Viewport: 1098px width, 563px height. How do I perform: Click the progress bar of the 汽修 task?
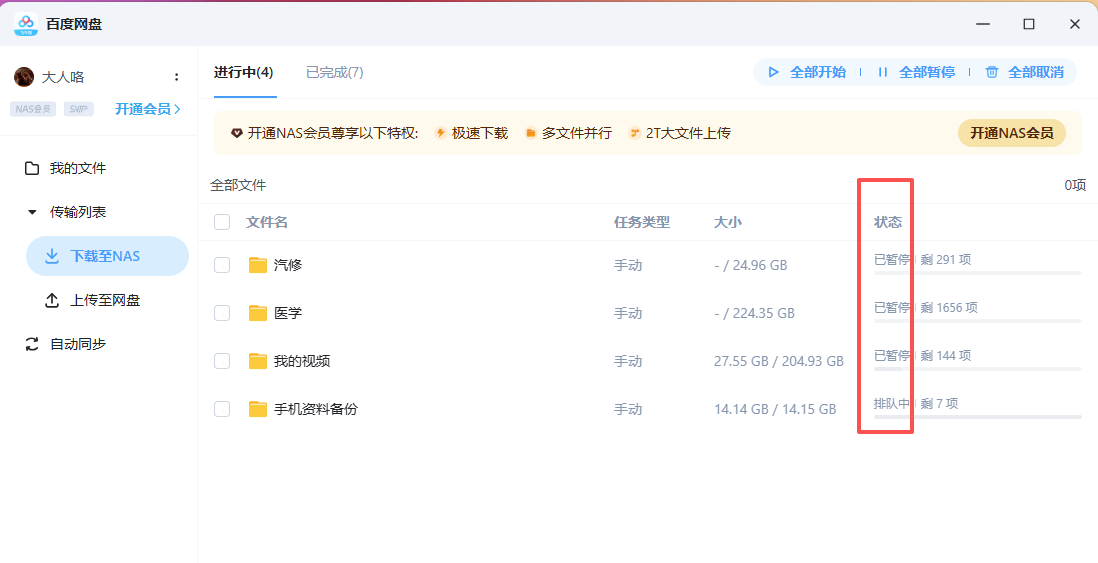978,273
